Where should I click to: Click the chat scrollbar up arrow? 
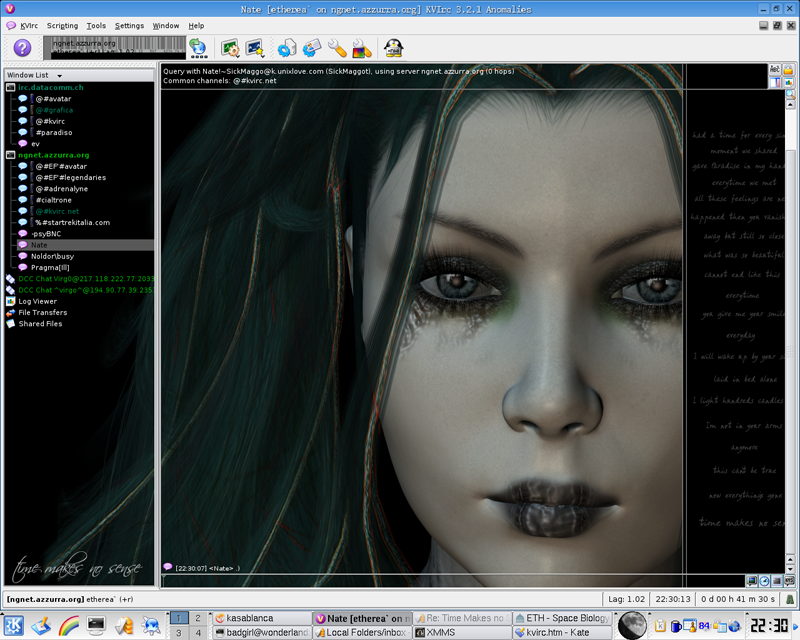point(790,105)
